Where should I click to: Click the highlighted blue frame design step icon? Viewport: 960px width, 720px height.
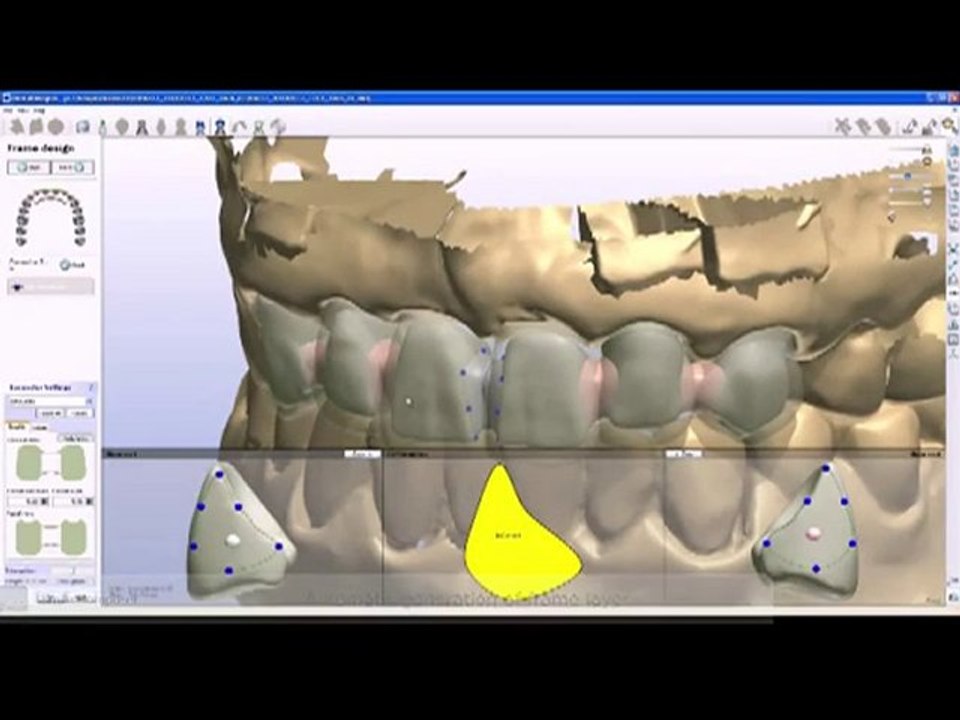(x=220, y=127)
